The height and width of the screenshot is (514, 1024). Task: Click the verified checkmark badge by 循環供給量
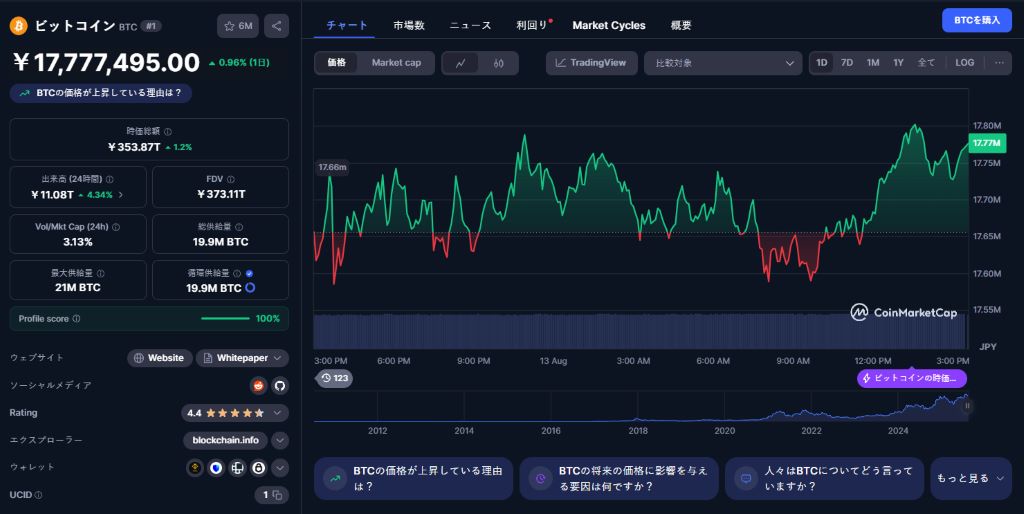pyautogui.click(x=249, y=274)
